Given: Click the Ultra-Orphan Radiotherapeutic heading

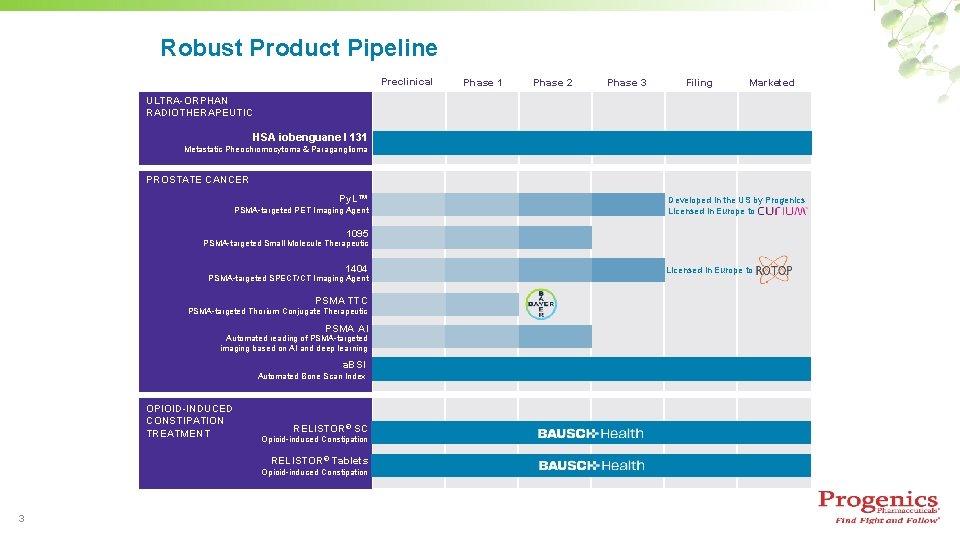Looking at the screenshot, I should [199, 107].
